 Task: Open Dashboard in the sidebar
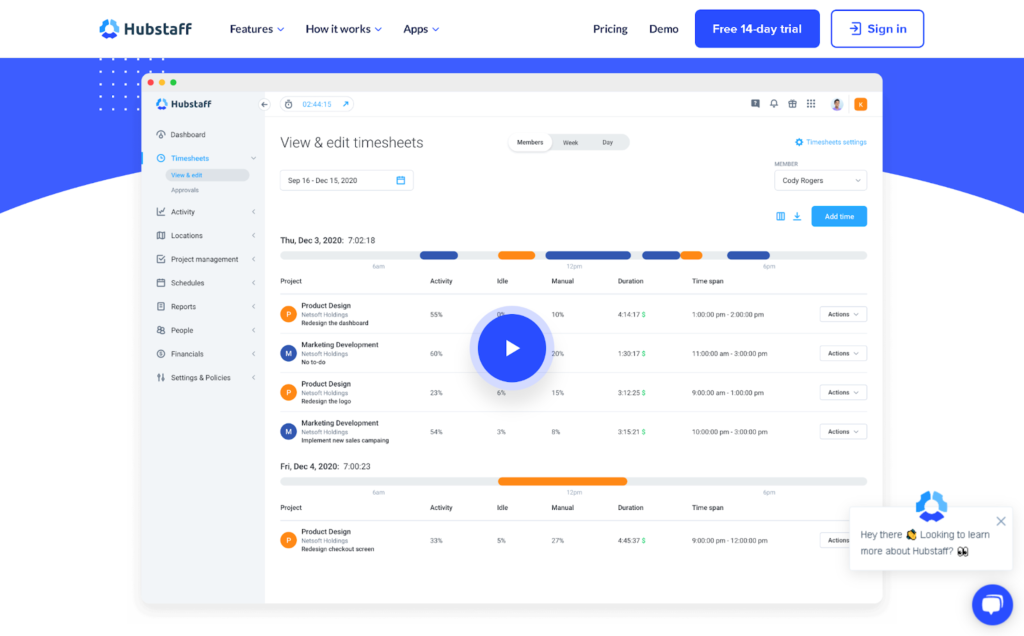pos(188,135)
